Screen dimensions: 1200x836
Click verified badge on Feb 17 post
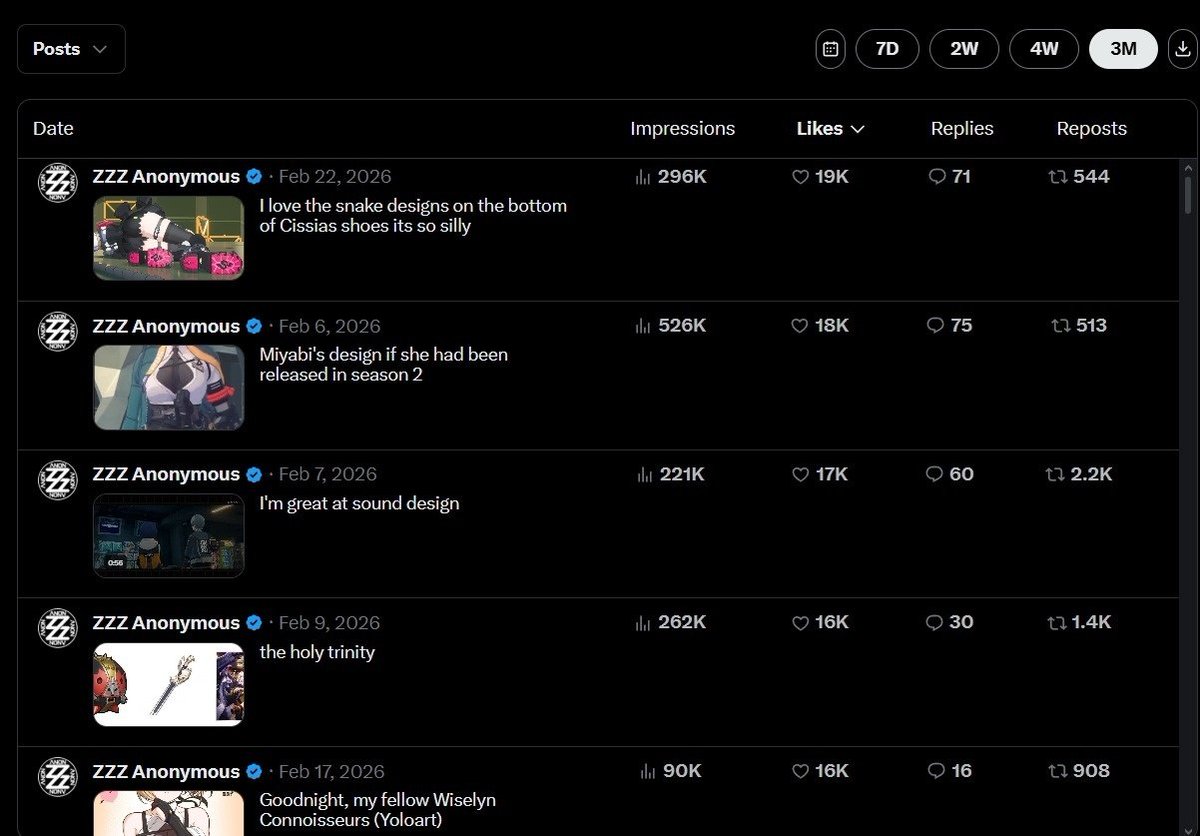click(x=254, y=772)
